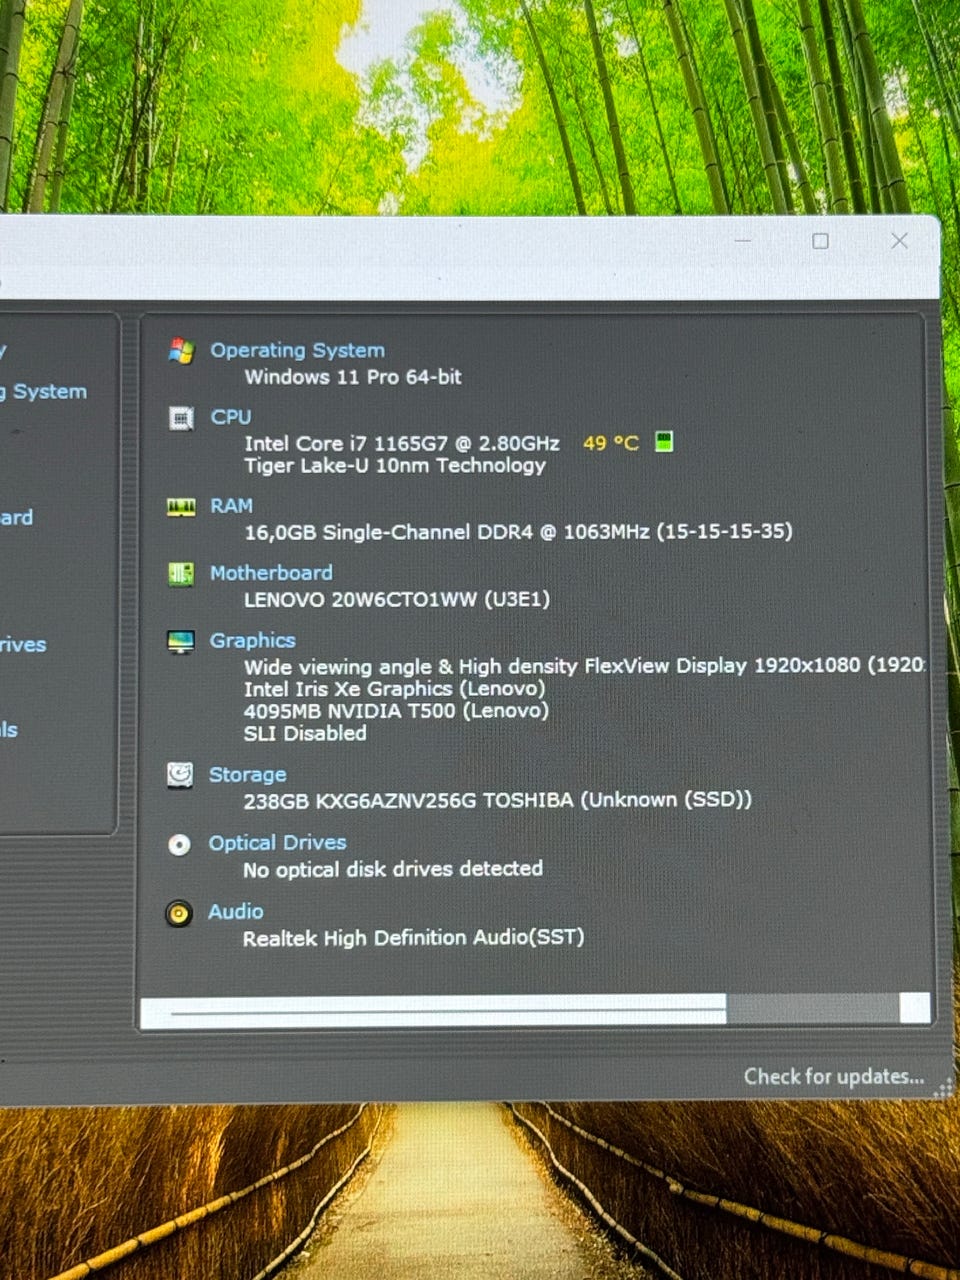The image size is (960, 1280).
Task: Click the 49 °C temperature value
Action: coord(610,442)
